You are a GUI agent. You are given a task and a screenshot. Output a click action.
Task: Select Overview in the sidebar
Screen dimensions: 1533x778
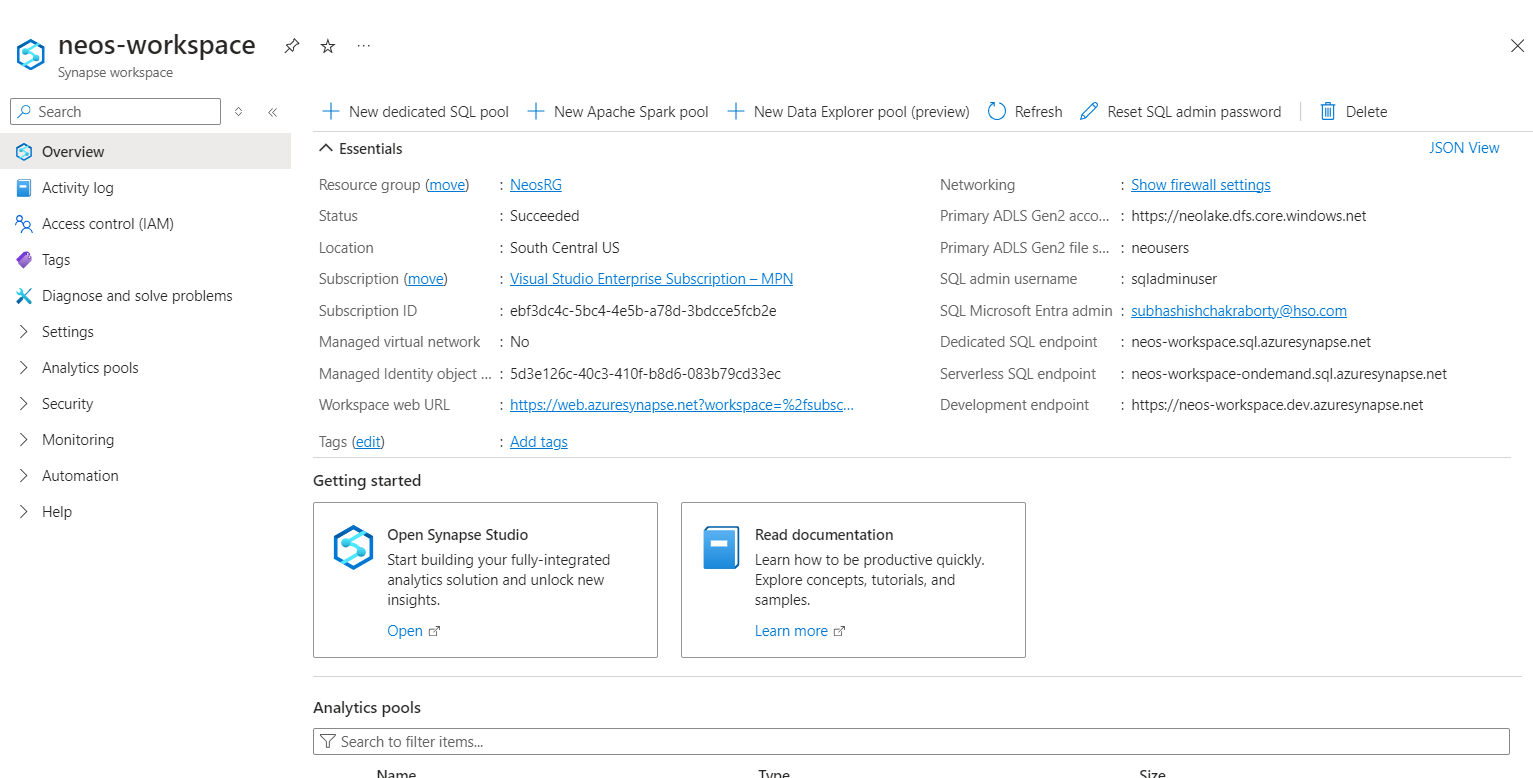click(x=145, y=152)
